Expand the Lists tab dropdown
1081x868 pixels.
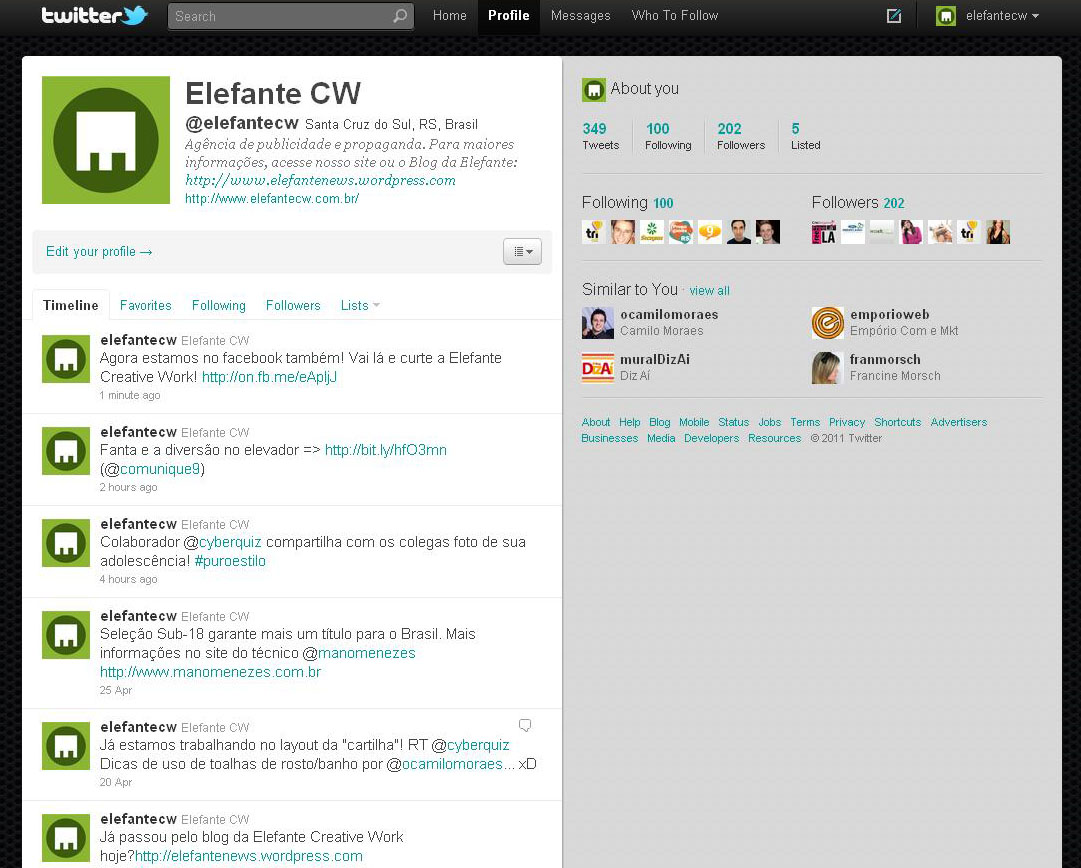360,305
